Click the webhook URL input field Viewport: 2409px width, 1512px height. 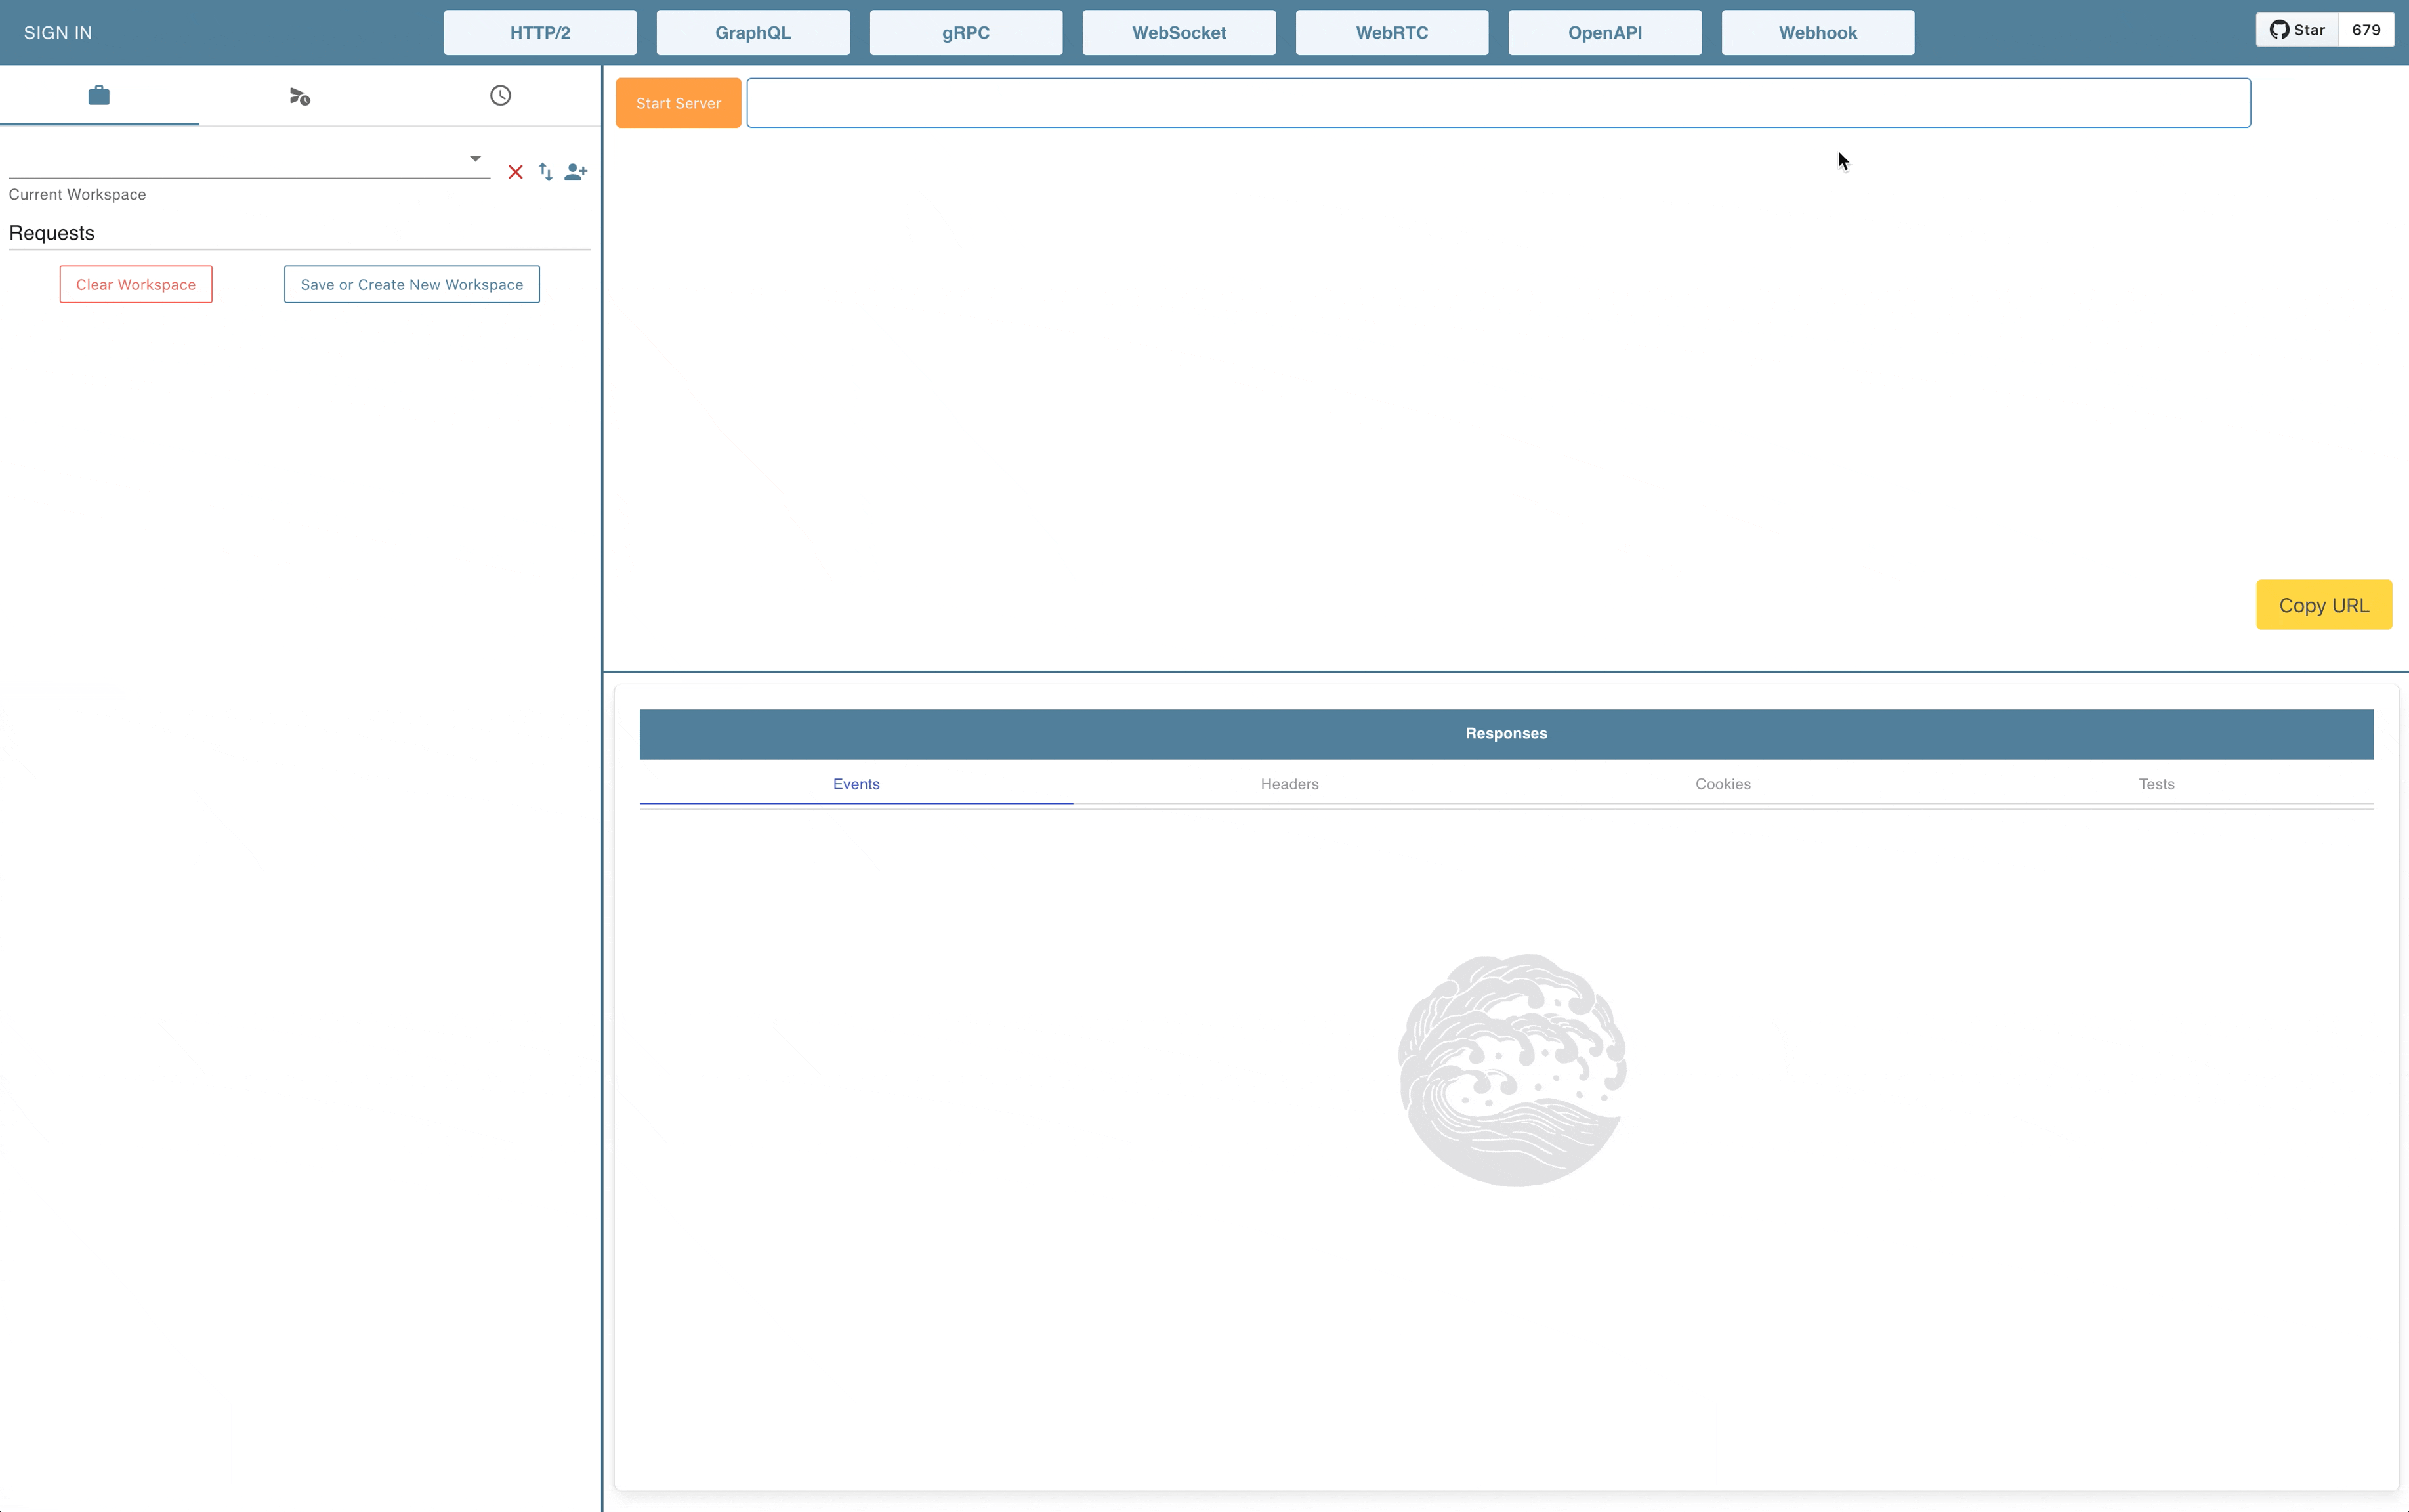click(x=1498, y=103)
